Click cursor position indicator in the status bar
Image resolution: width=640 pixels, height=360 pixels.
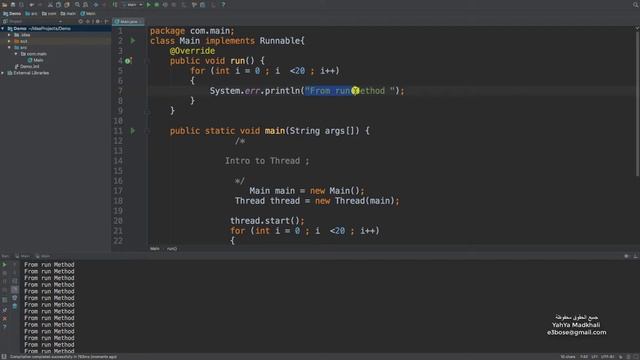coord(584,357)
